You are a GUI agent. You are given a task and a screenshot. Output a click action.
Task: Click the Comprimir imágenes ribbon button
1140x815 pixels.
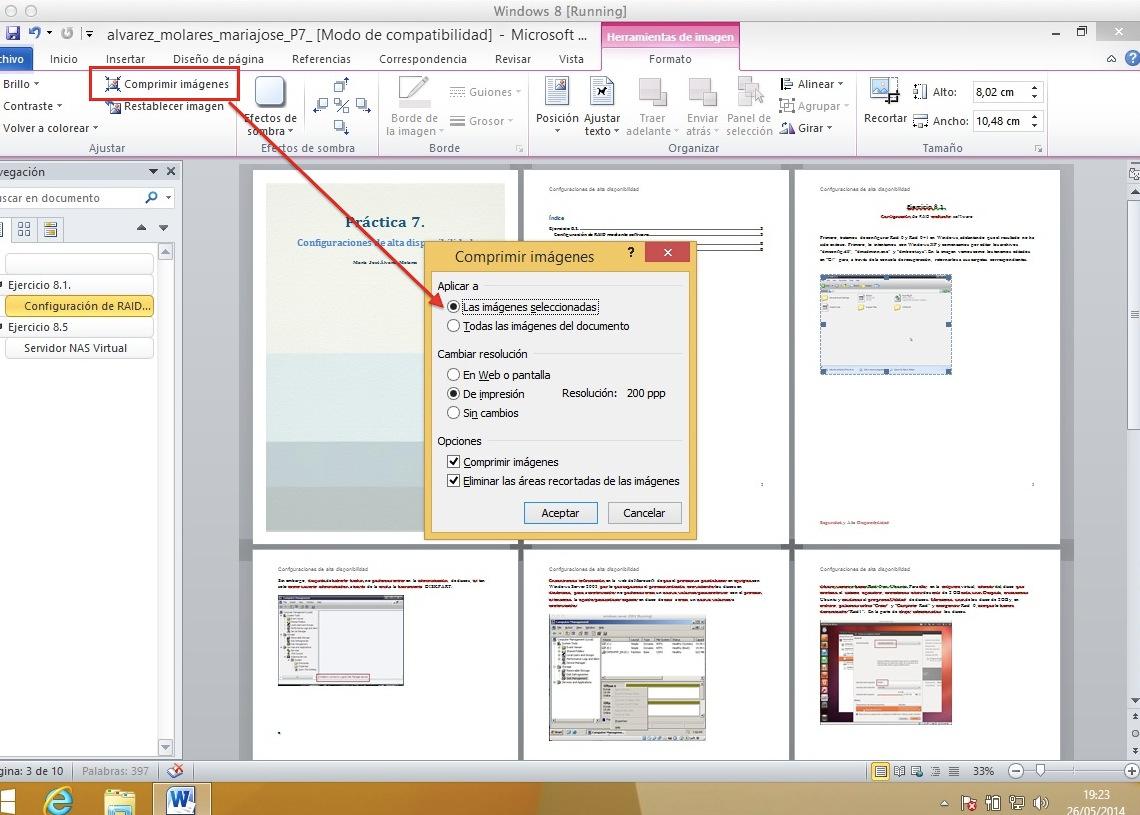166,84
